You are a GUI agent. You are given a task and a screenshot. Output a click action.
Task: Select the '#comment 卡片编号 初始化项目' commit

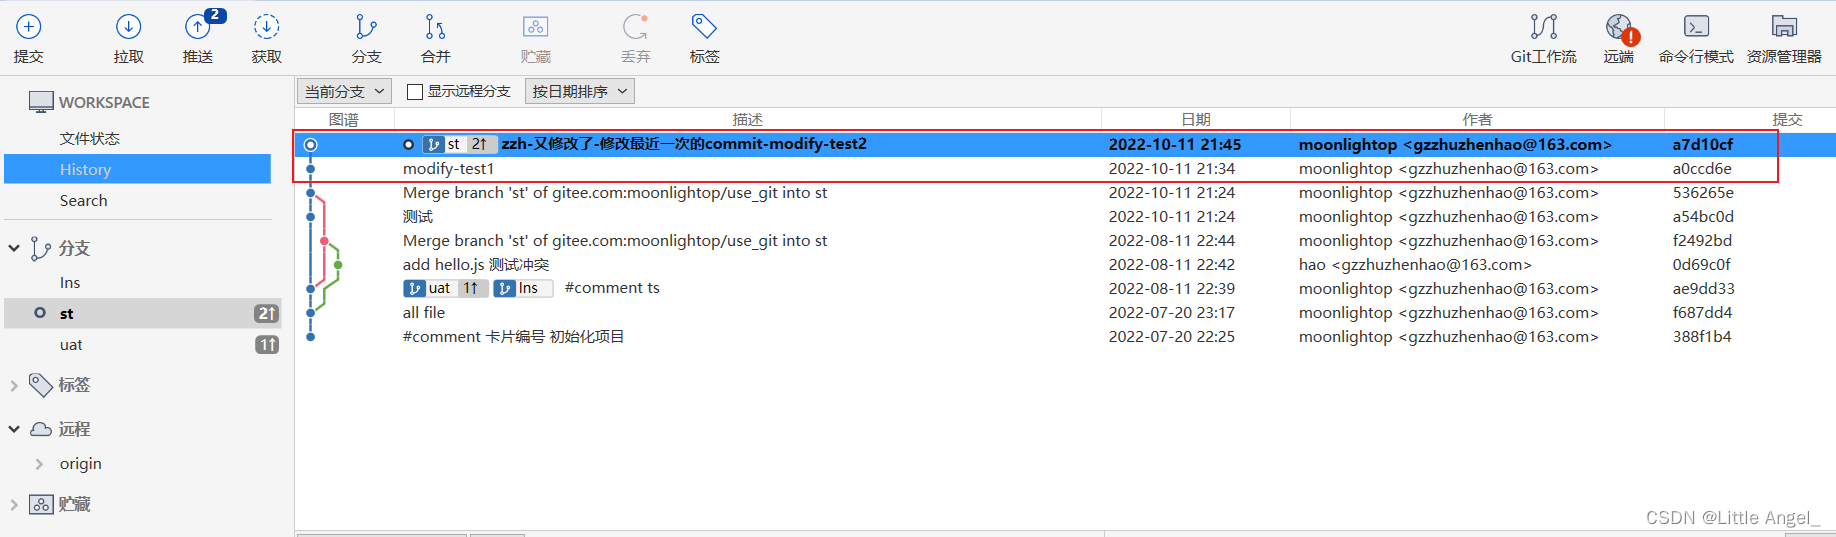coord(1065,337)
